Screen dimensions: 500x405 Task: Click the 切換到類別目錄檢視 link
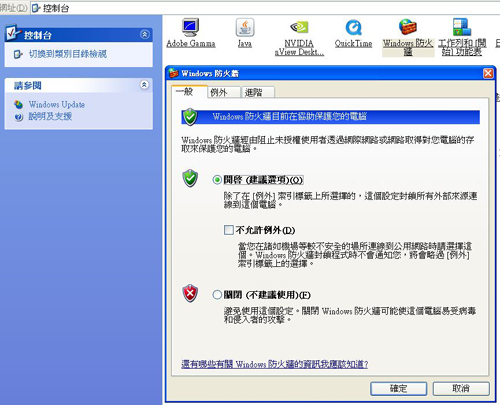pos(68,54)
